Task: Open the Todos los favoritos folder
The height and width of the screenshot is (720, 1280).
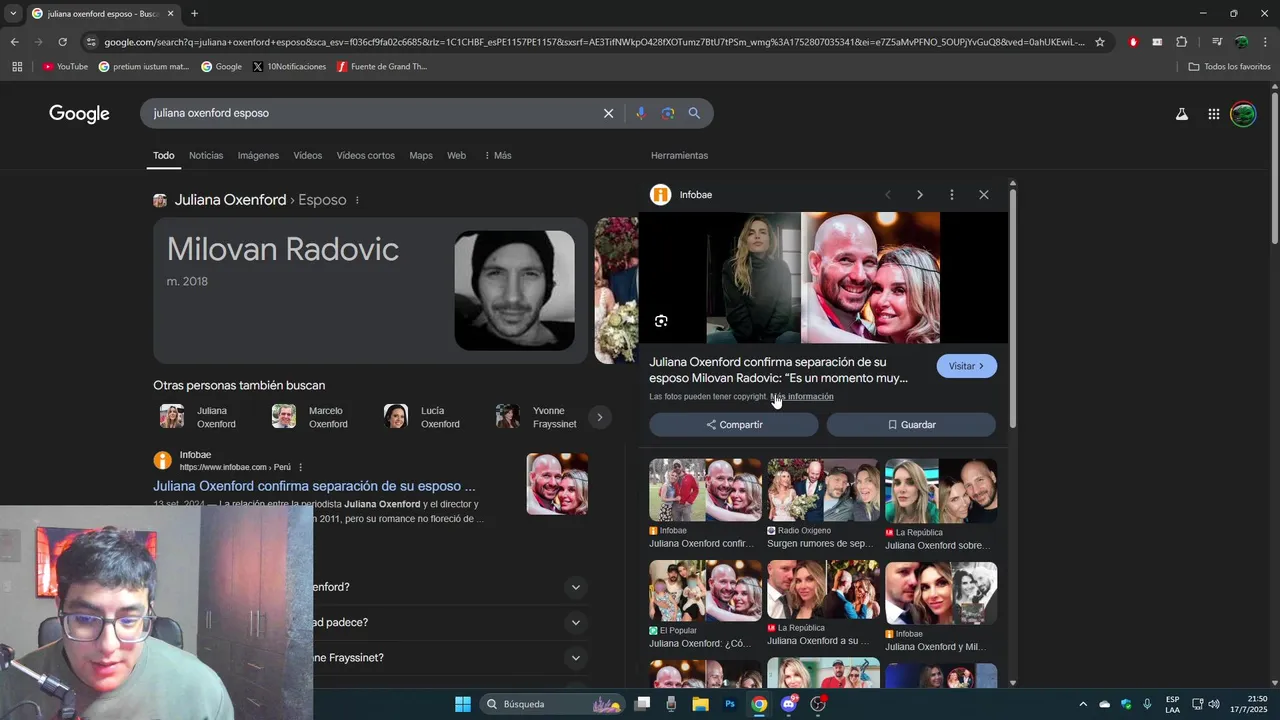Action: pos(1229,67)
